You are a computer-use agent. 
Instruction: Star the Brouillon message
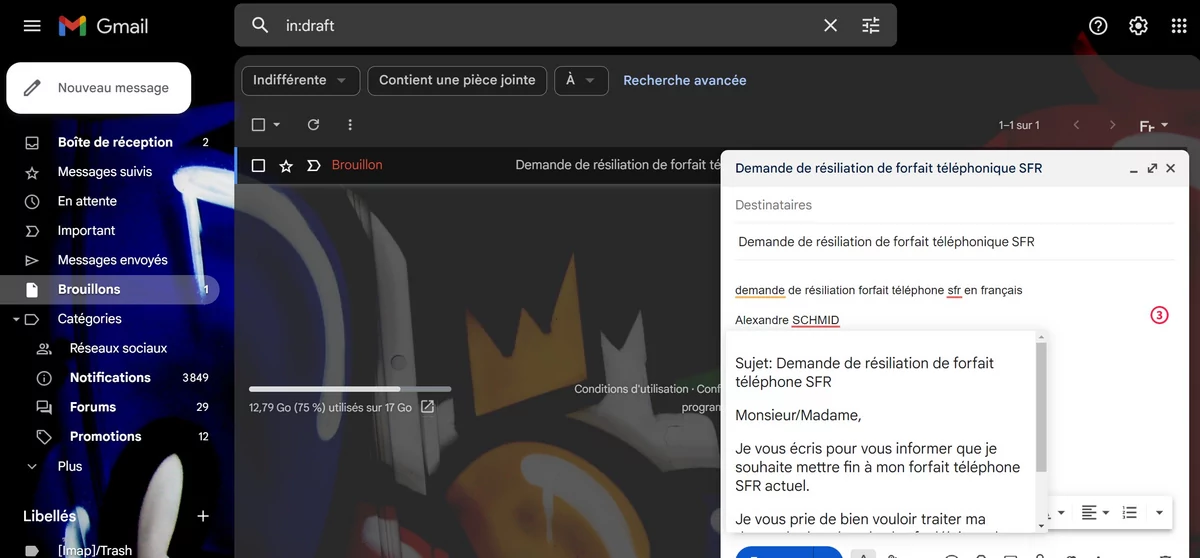[286, 165]
